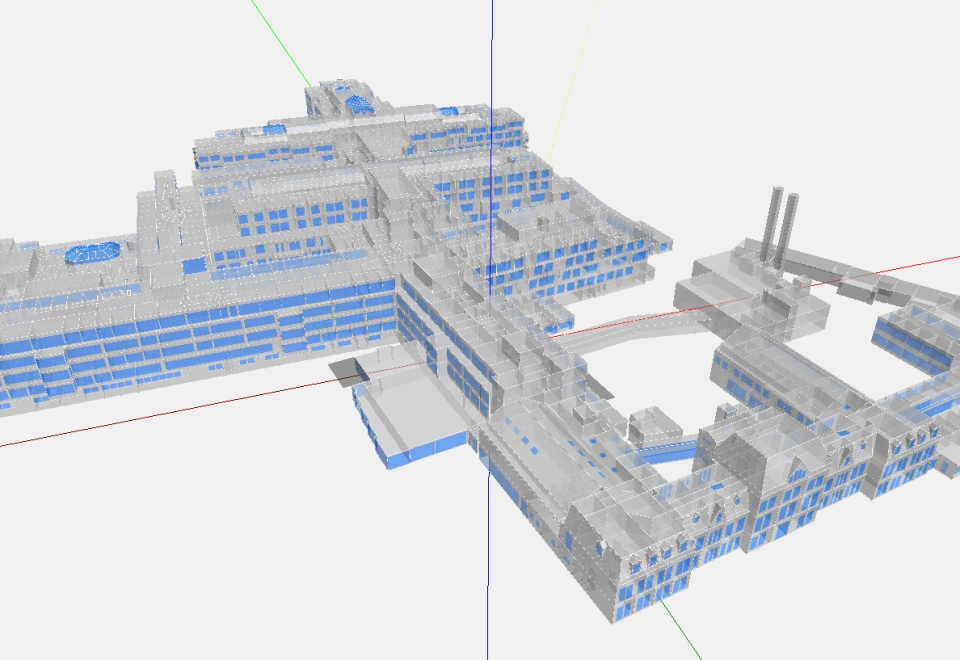
Task: Select the twin tall chimney stacks
Action: (x=781, y=226)
